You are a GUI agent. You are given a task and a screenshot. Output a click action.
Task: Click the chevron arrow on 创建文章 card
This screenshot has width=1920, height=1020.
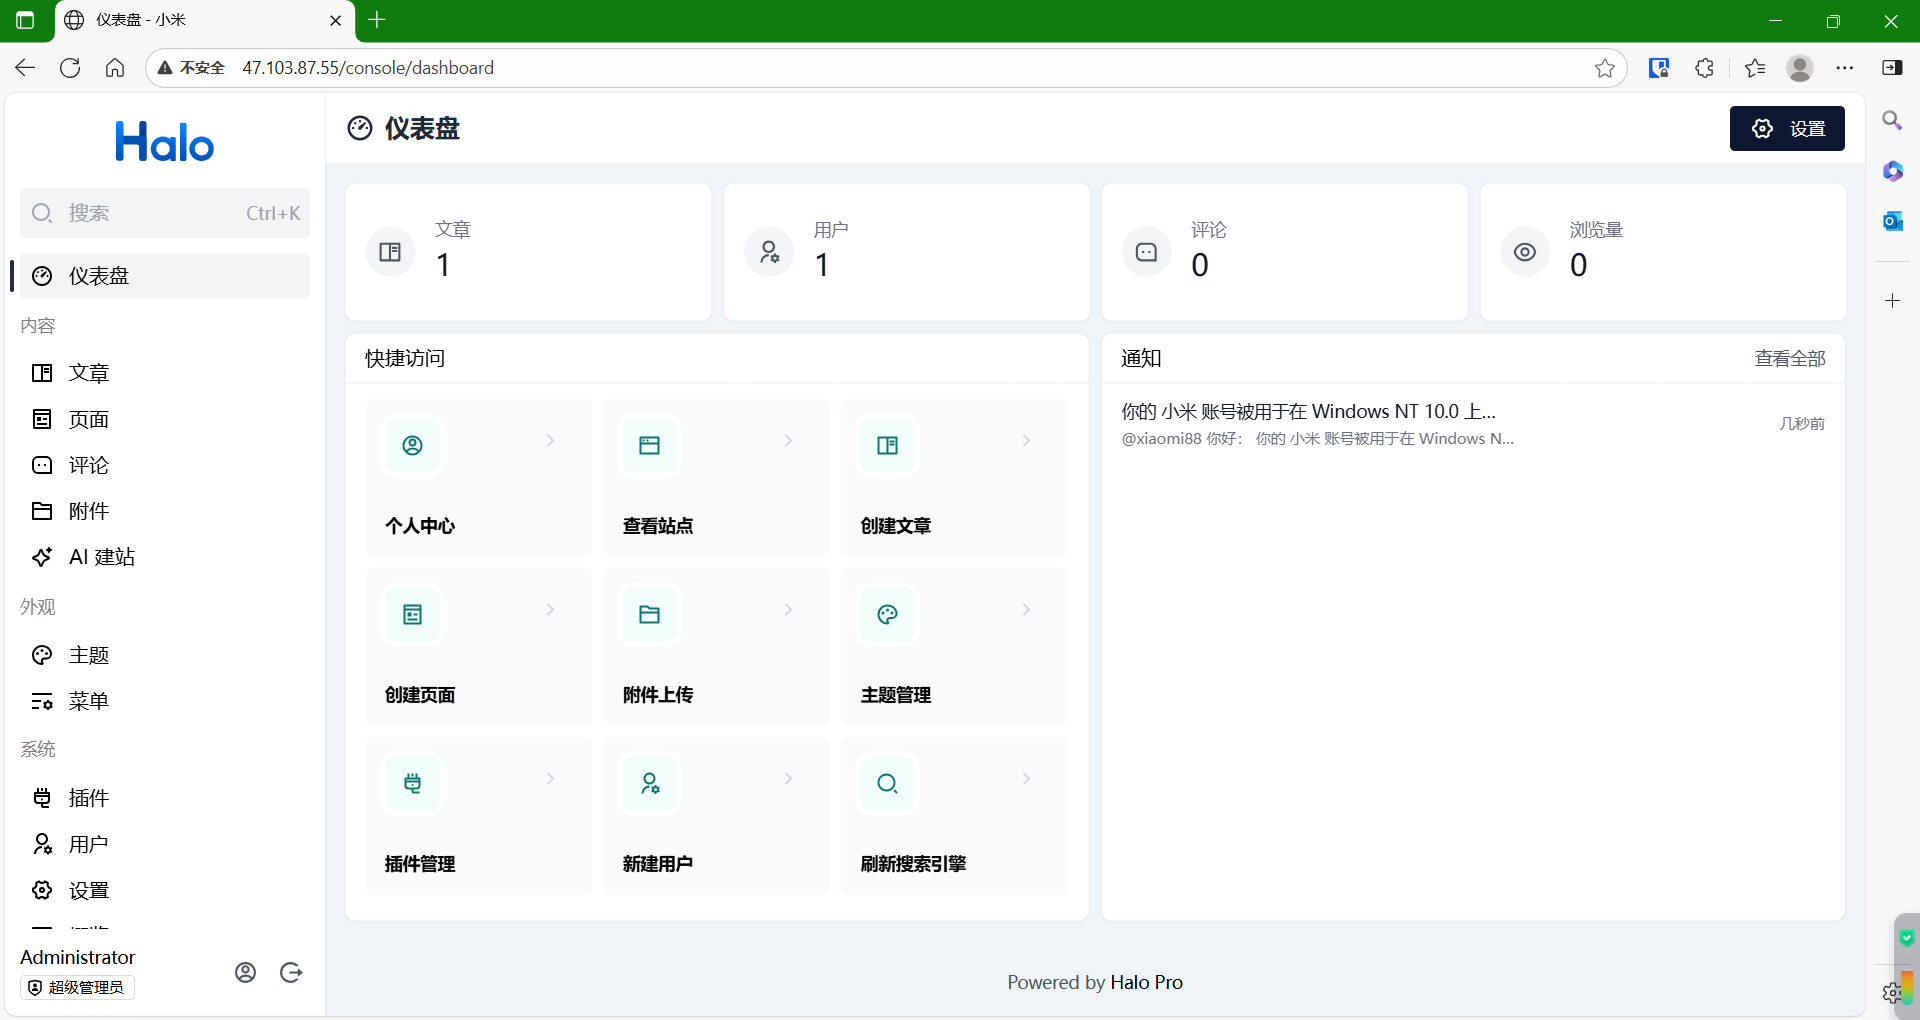click(1026, 440)
